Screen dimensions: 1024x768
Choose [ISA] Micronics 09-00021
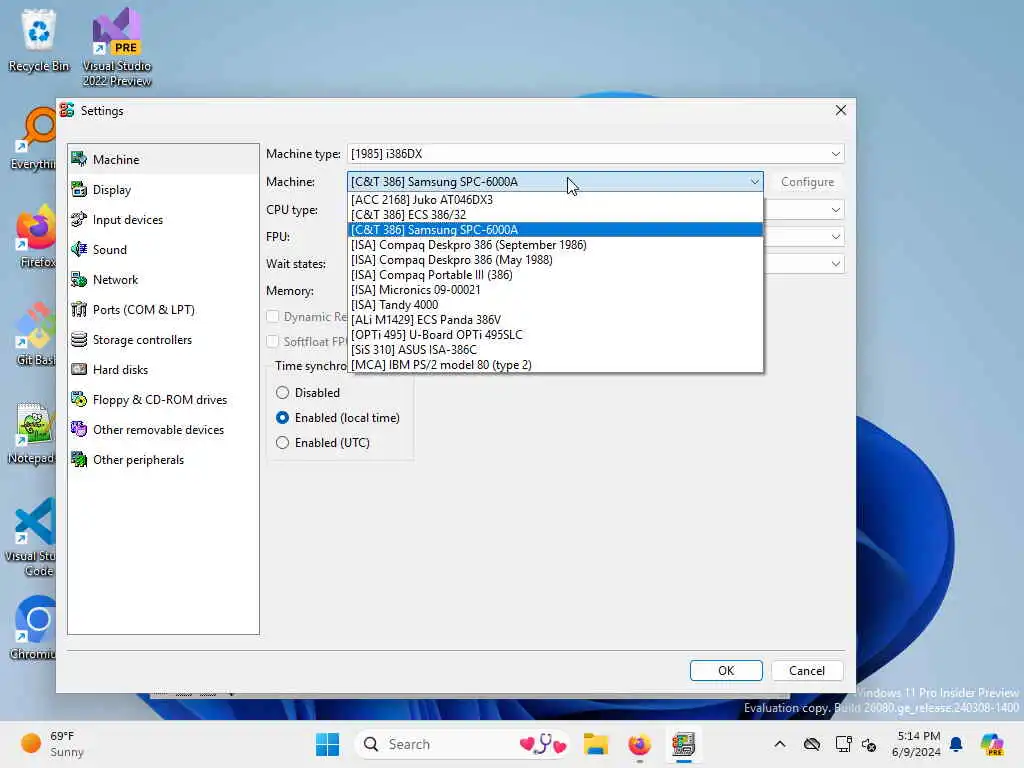[x=555, y=290]
